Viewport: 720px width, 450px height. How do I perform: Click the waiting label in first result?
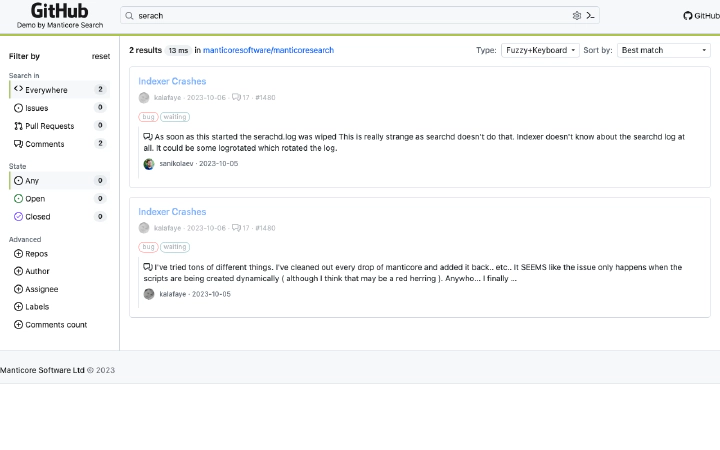[x=175, y=117]
